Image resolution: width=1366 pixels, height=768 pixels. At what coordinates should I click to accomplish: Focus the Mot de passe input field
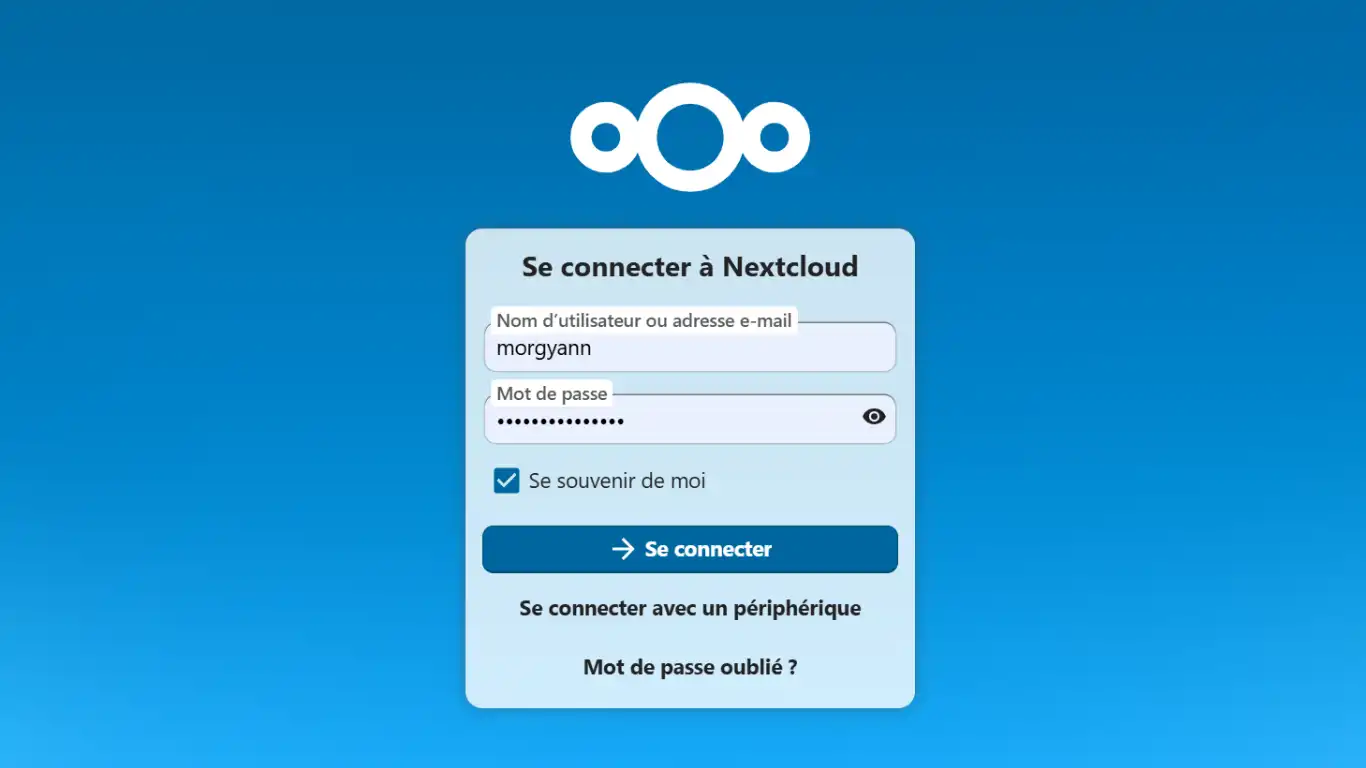670,419
